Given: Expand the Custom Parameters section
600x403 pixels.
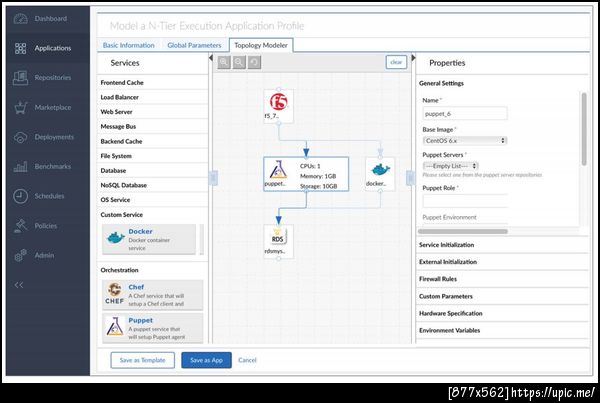Looking at the screenshot, I should pyautogui.click(x=502, y=296).
